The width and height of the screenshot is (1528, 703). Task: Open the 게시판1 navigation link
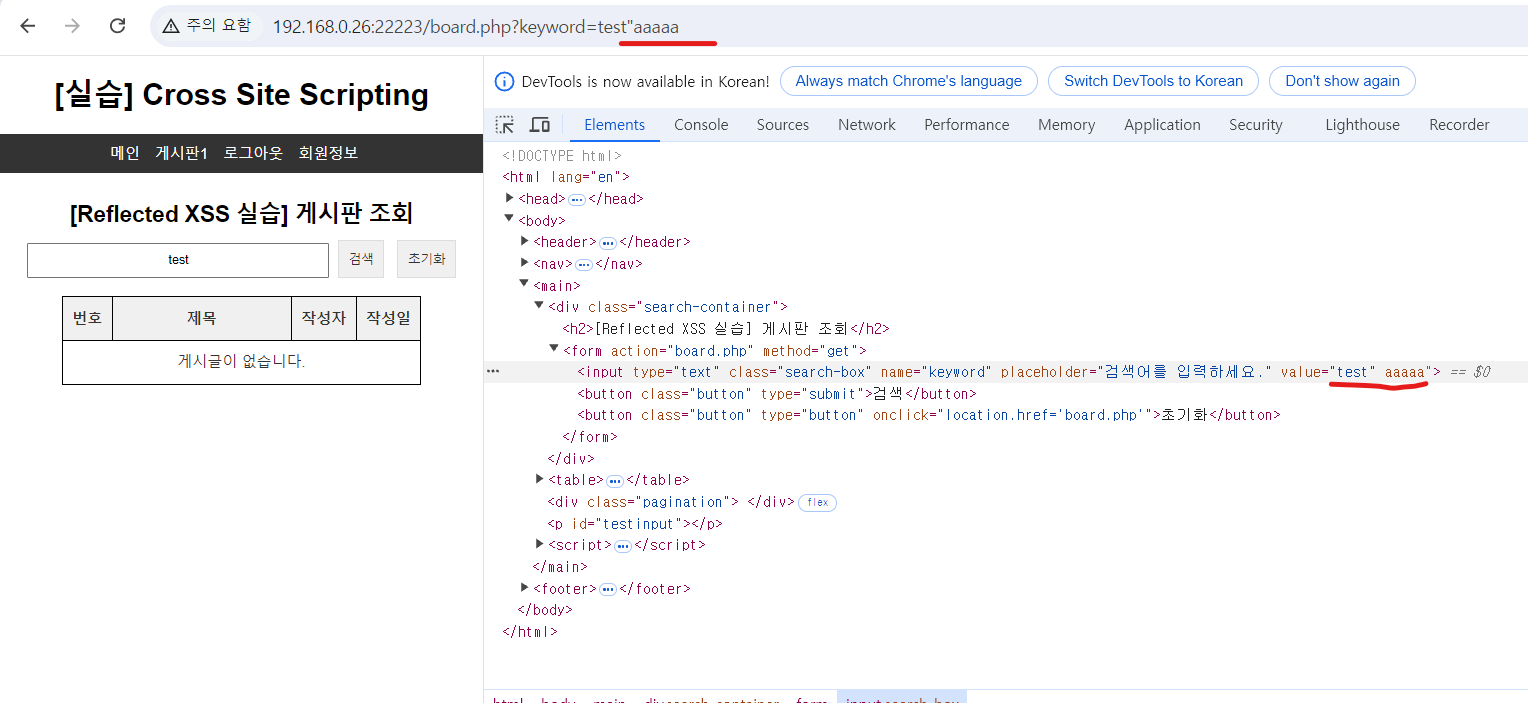tap(181, 153)
